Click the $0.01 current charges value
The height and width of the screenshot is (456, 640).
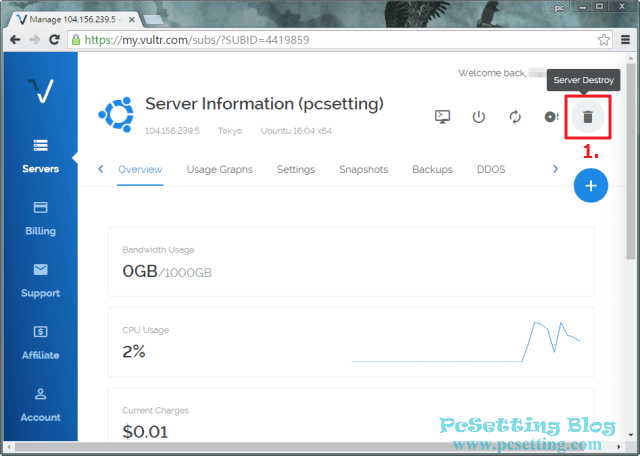tap(145, 432)
